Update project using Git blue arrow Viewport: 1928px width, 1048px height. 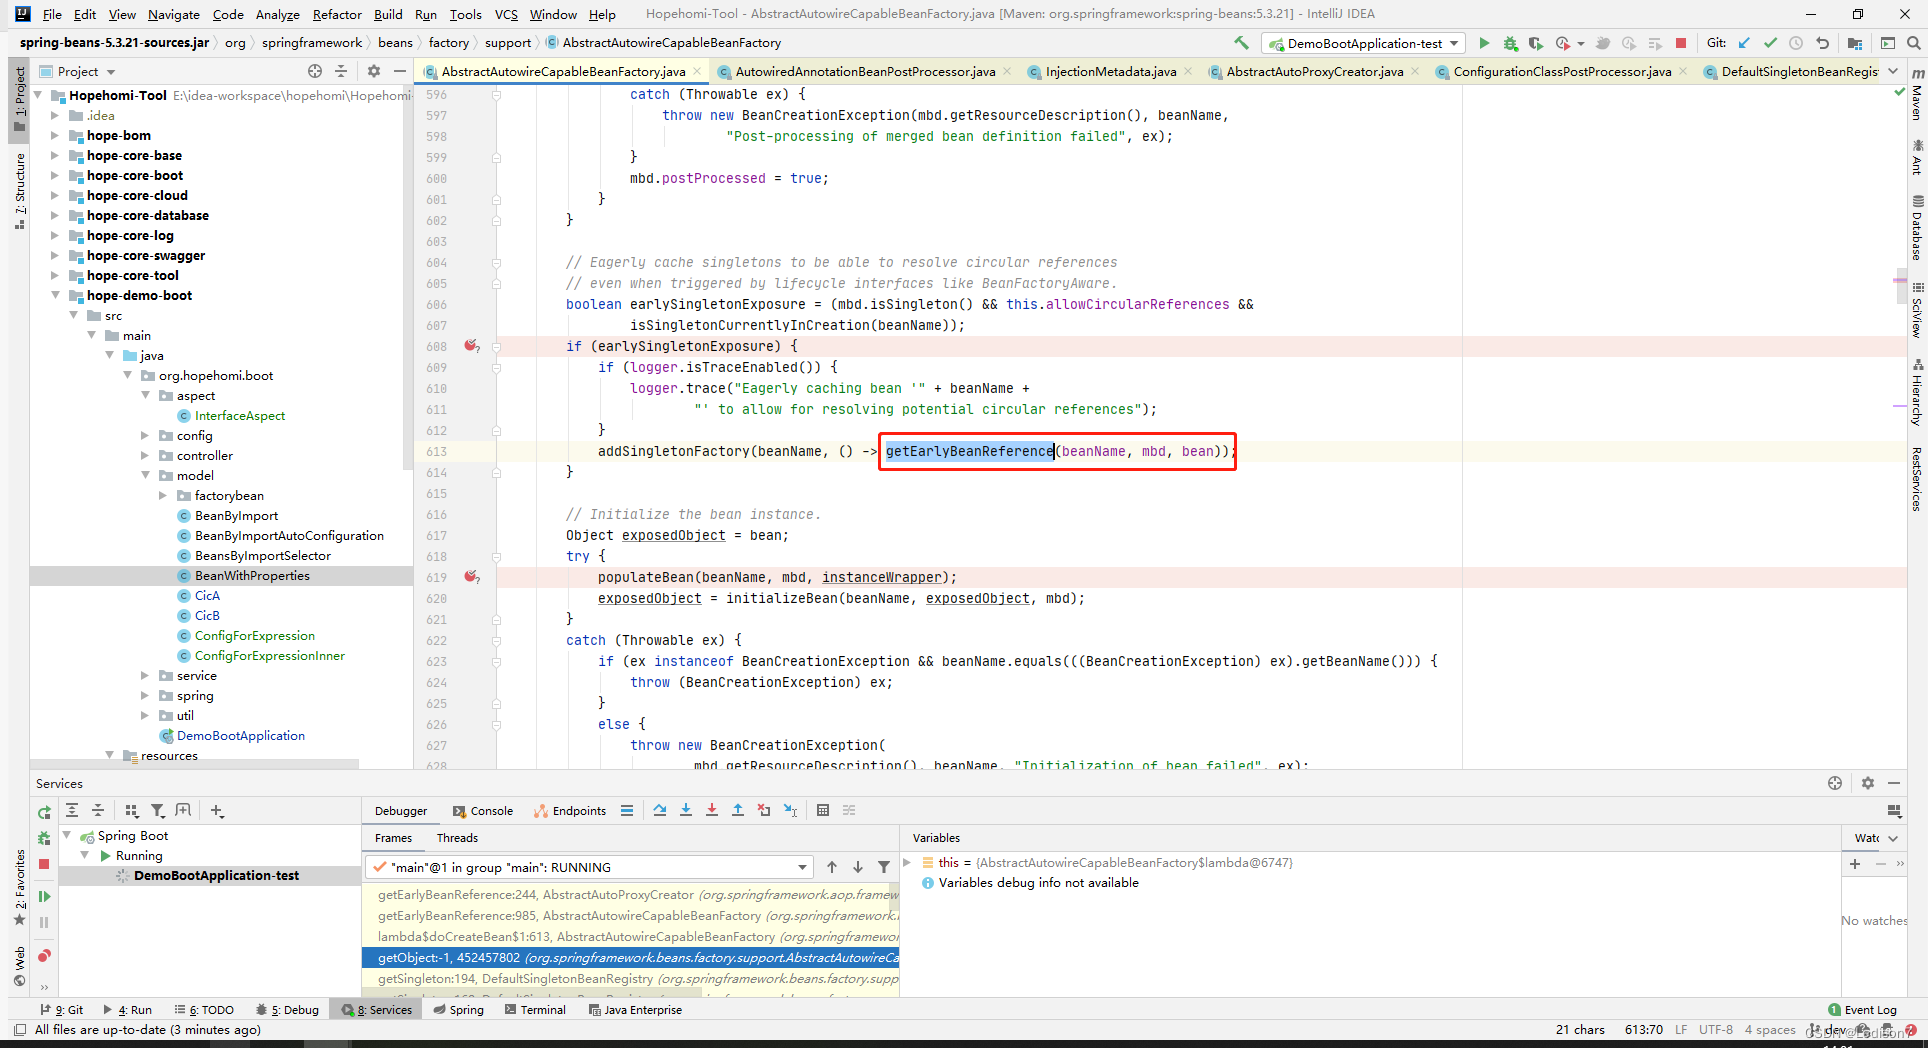[1745, 43]
